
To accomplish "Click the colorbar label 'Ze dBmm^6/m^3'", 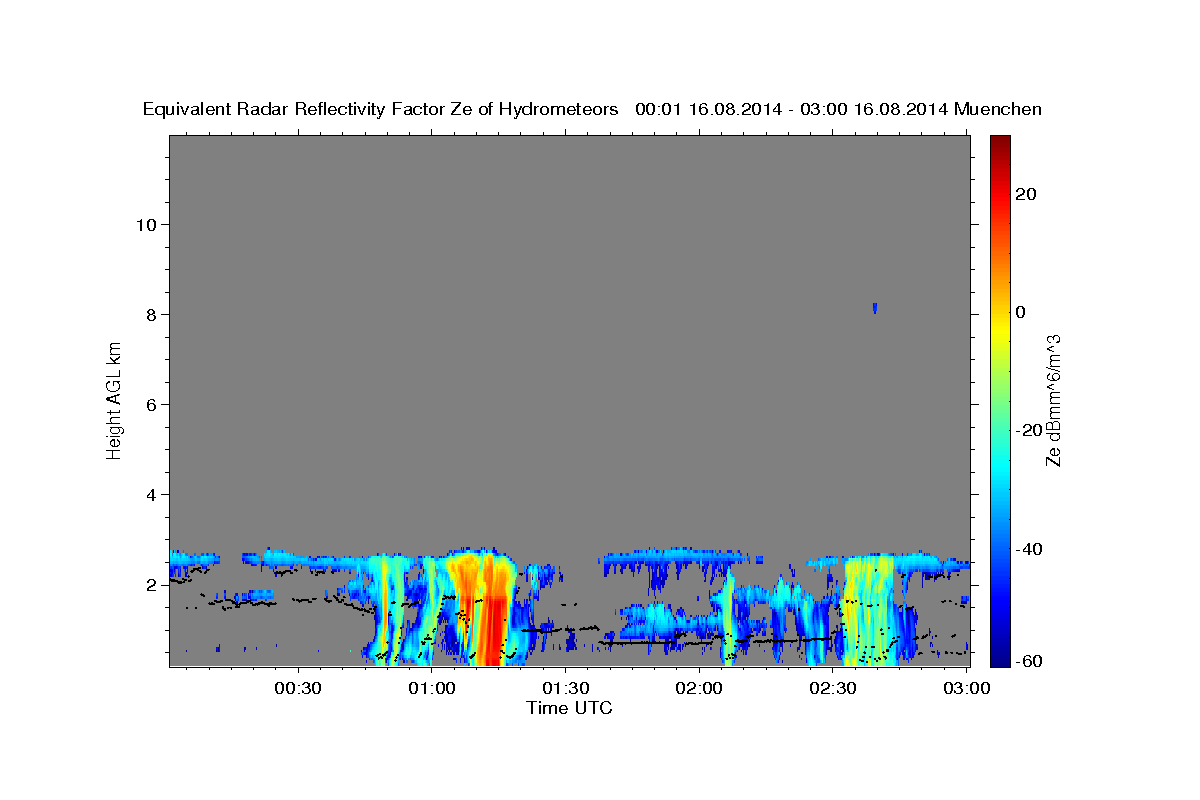I will (x=1053, y=400).
